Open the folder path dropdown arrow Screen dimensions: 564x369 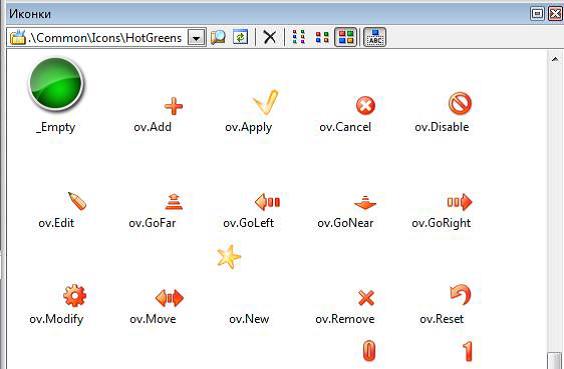197,37
